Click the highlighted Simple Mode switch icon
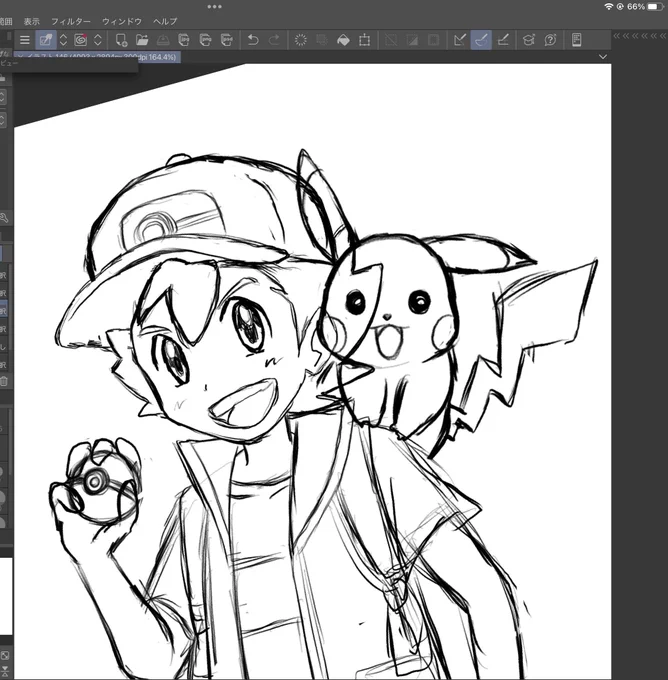The image size is (668, 680). [46, 40]
